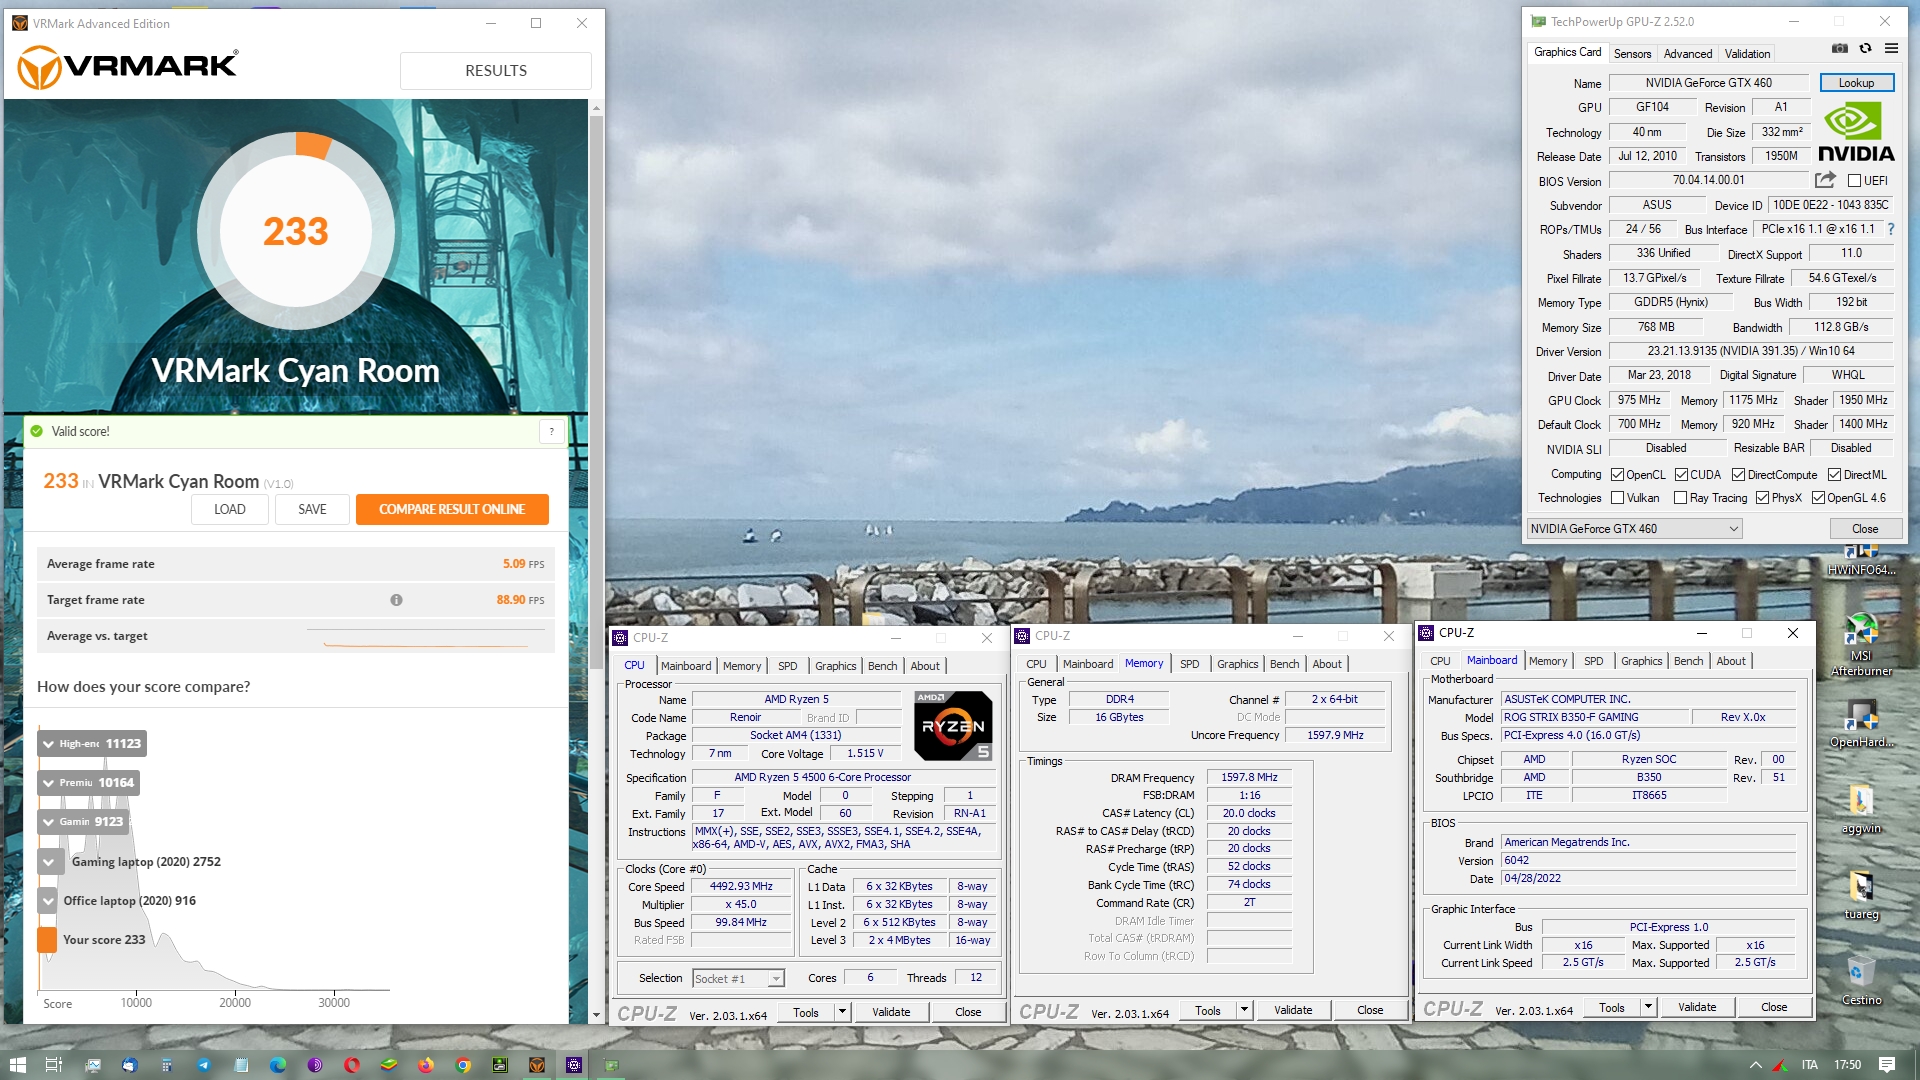Open Microsoft Edge from the taskbar
Image resolution: width=1920 pixels, height=1080 pixels.
pyautogui.click(x=277, y=1065)
